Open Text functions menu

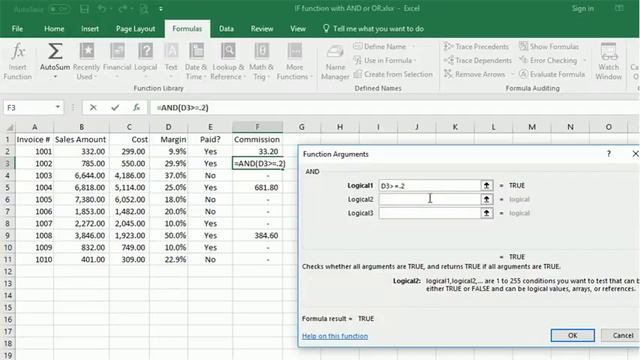171,61
